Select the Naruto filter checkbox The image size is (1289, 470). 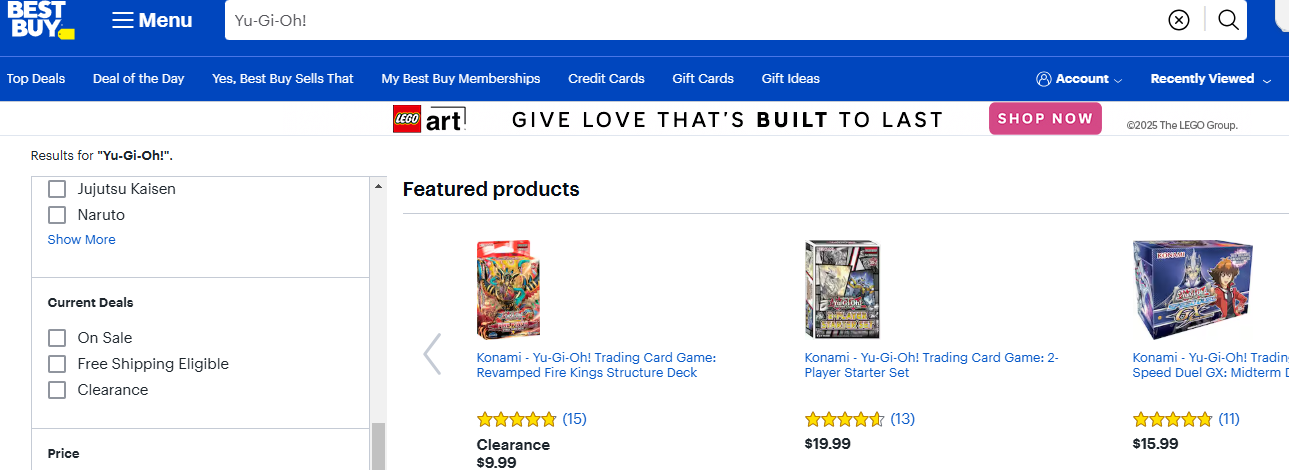click(57, 215)
